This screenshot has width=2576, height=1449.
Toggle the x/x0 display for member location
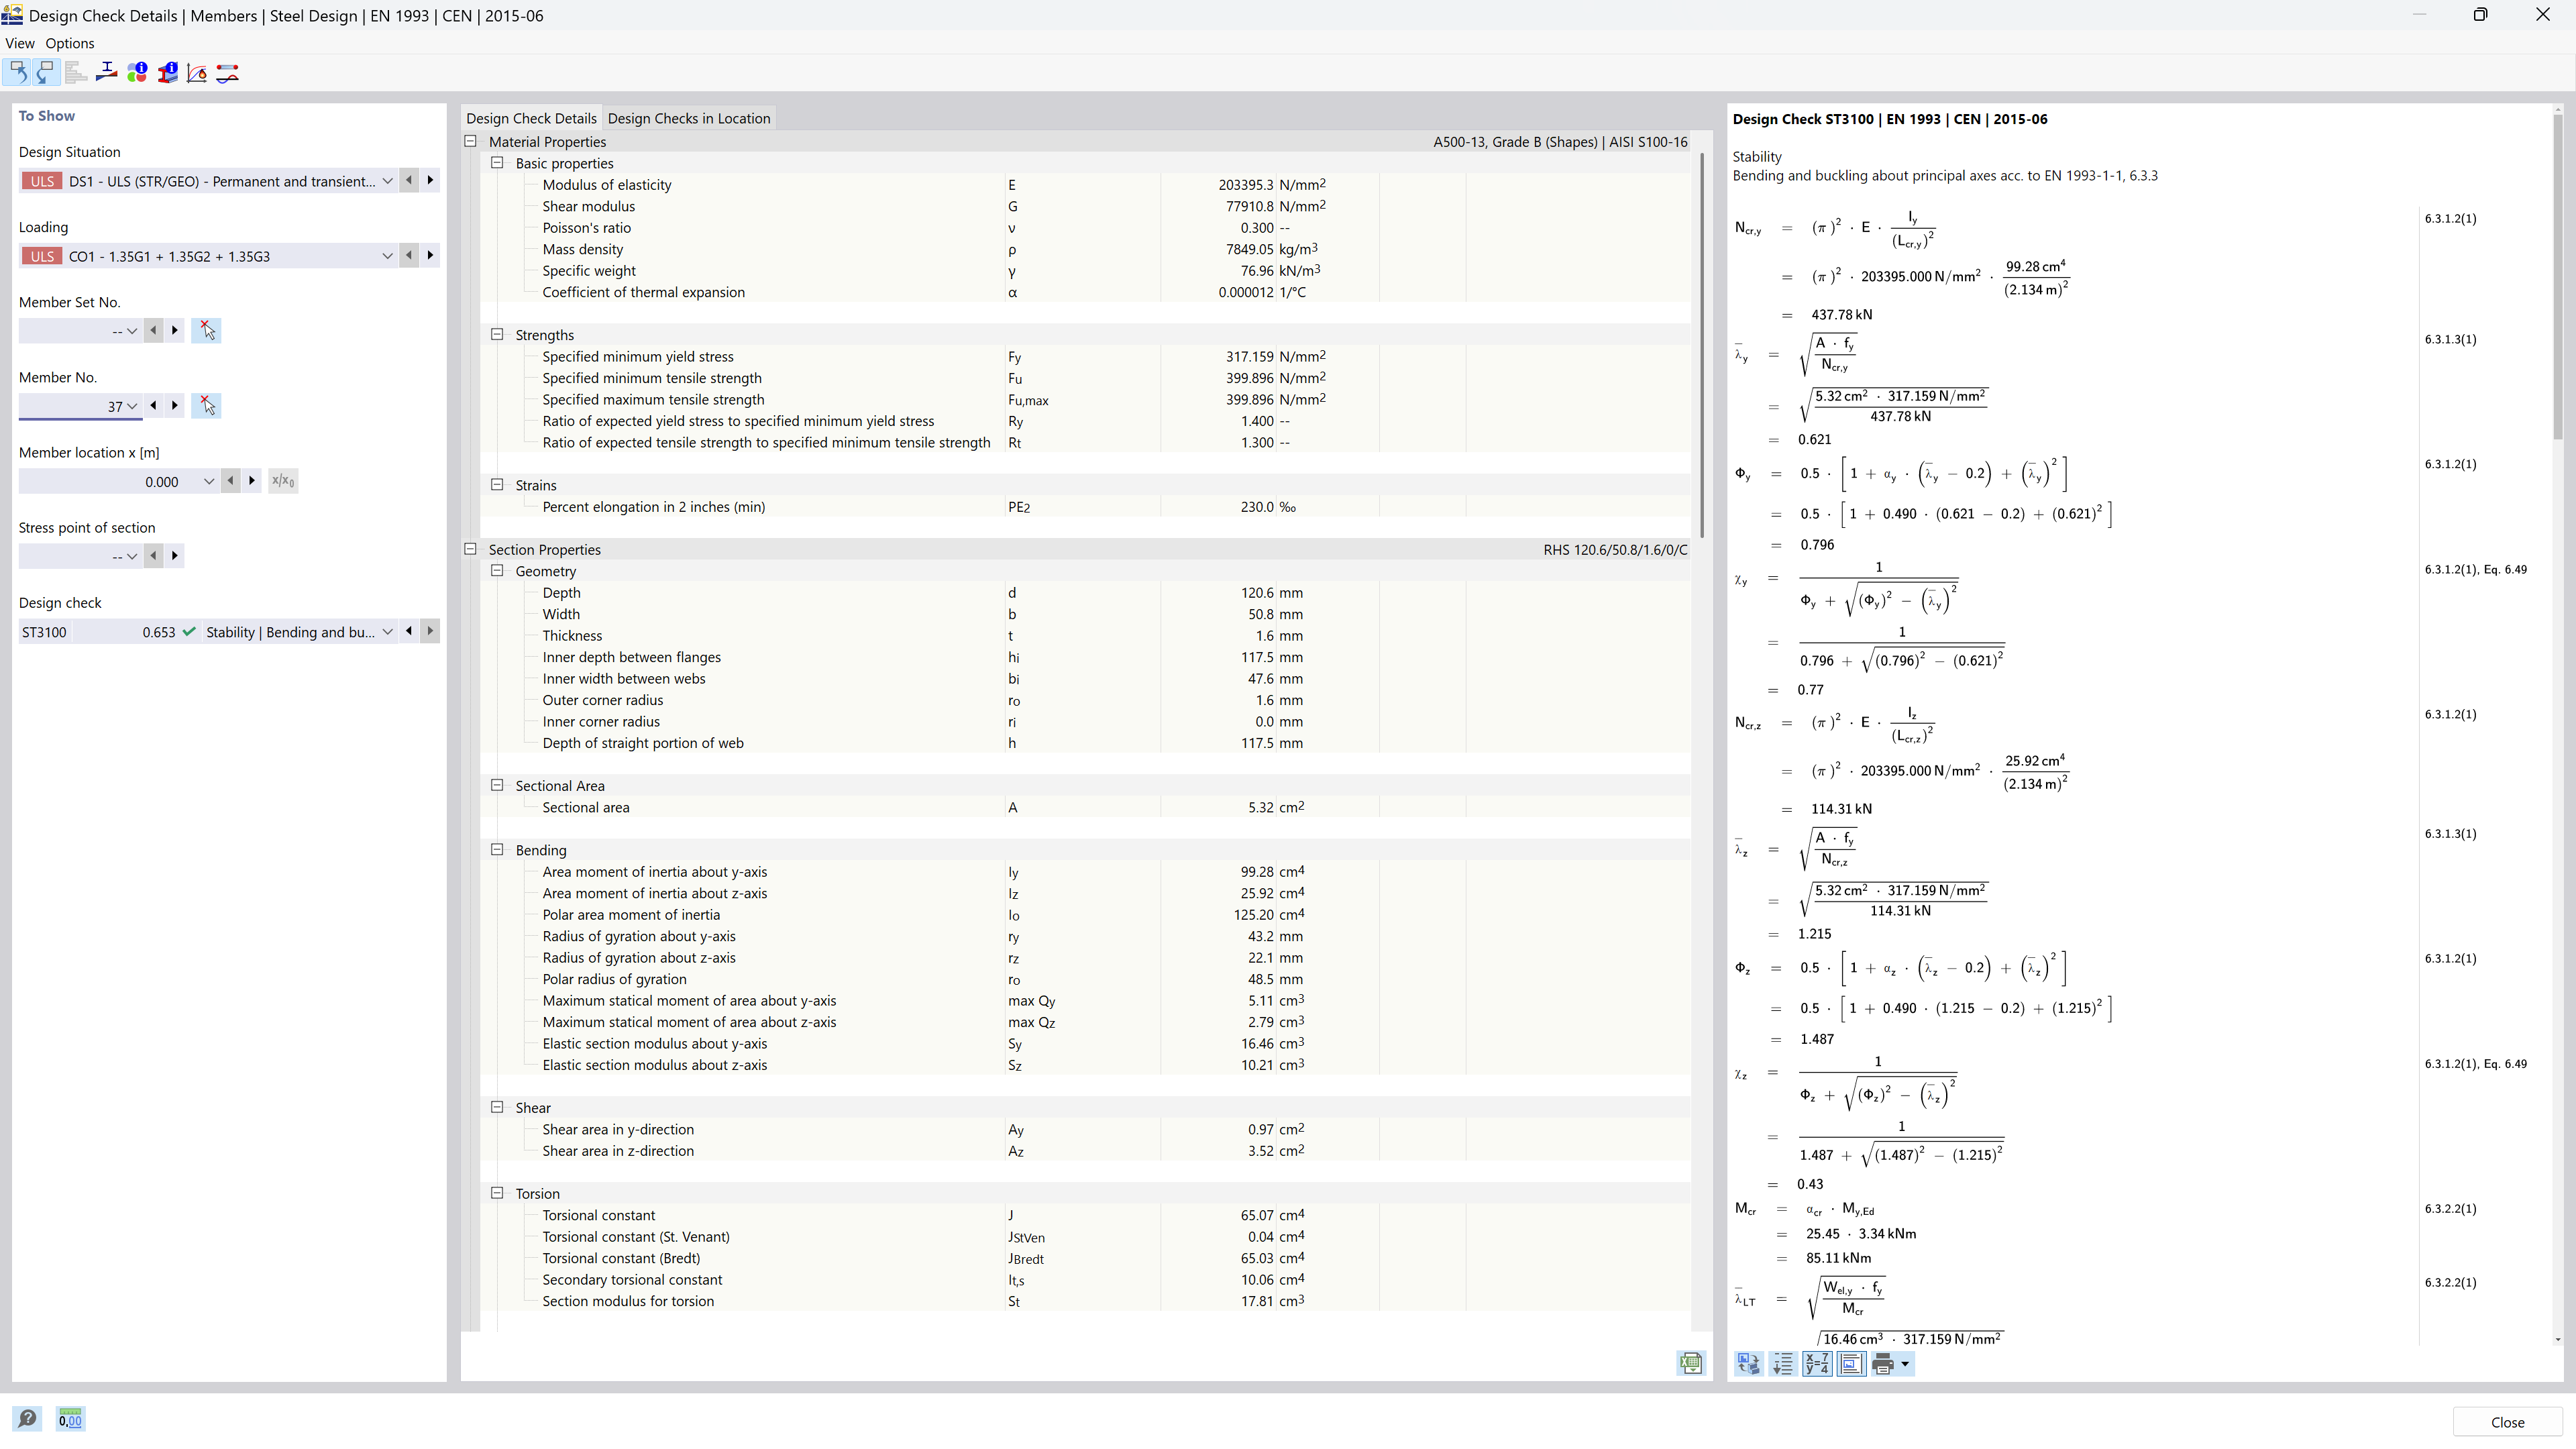click(x=283, y=480)
